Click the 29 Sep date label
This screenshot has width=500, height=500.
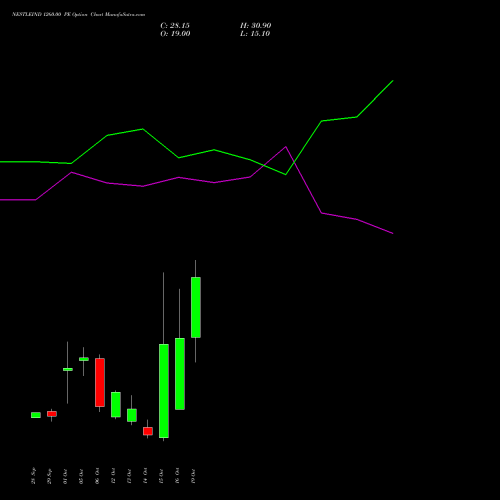49,476
